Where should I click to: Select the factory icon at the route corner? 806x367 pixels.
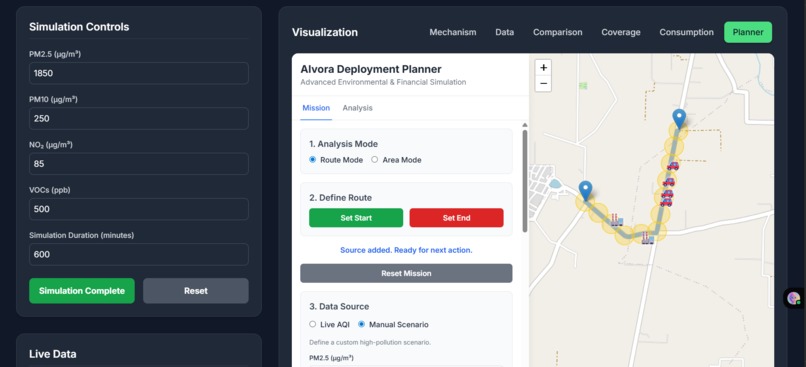[x=648, y=238]
